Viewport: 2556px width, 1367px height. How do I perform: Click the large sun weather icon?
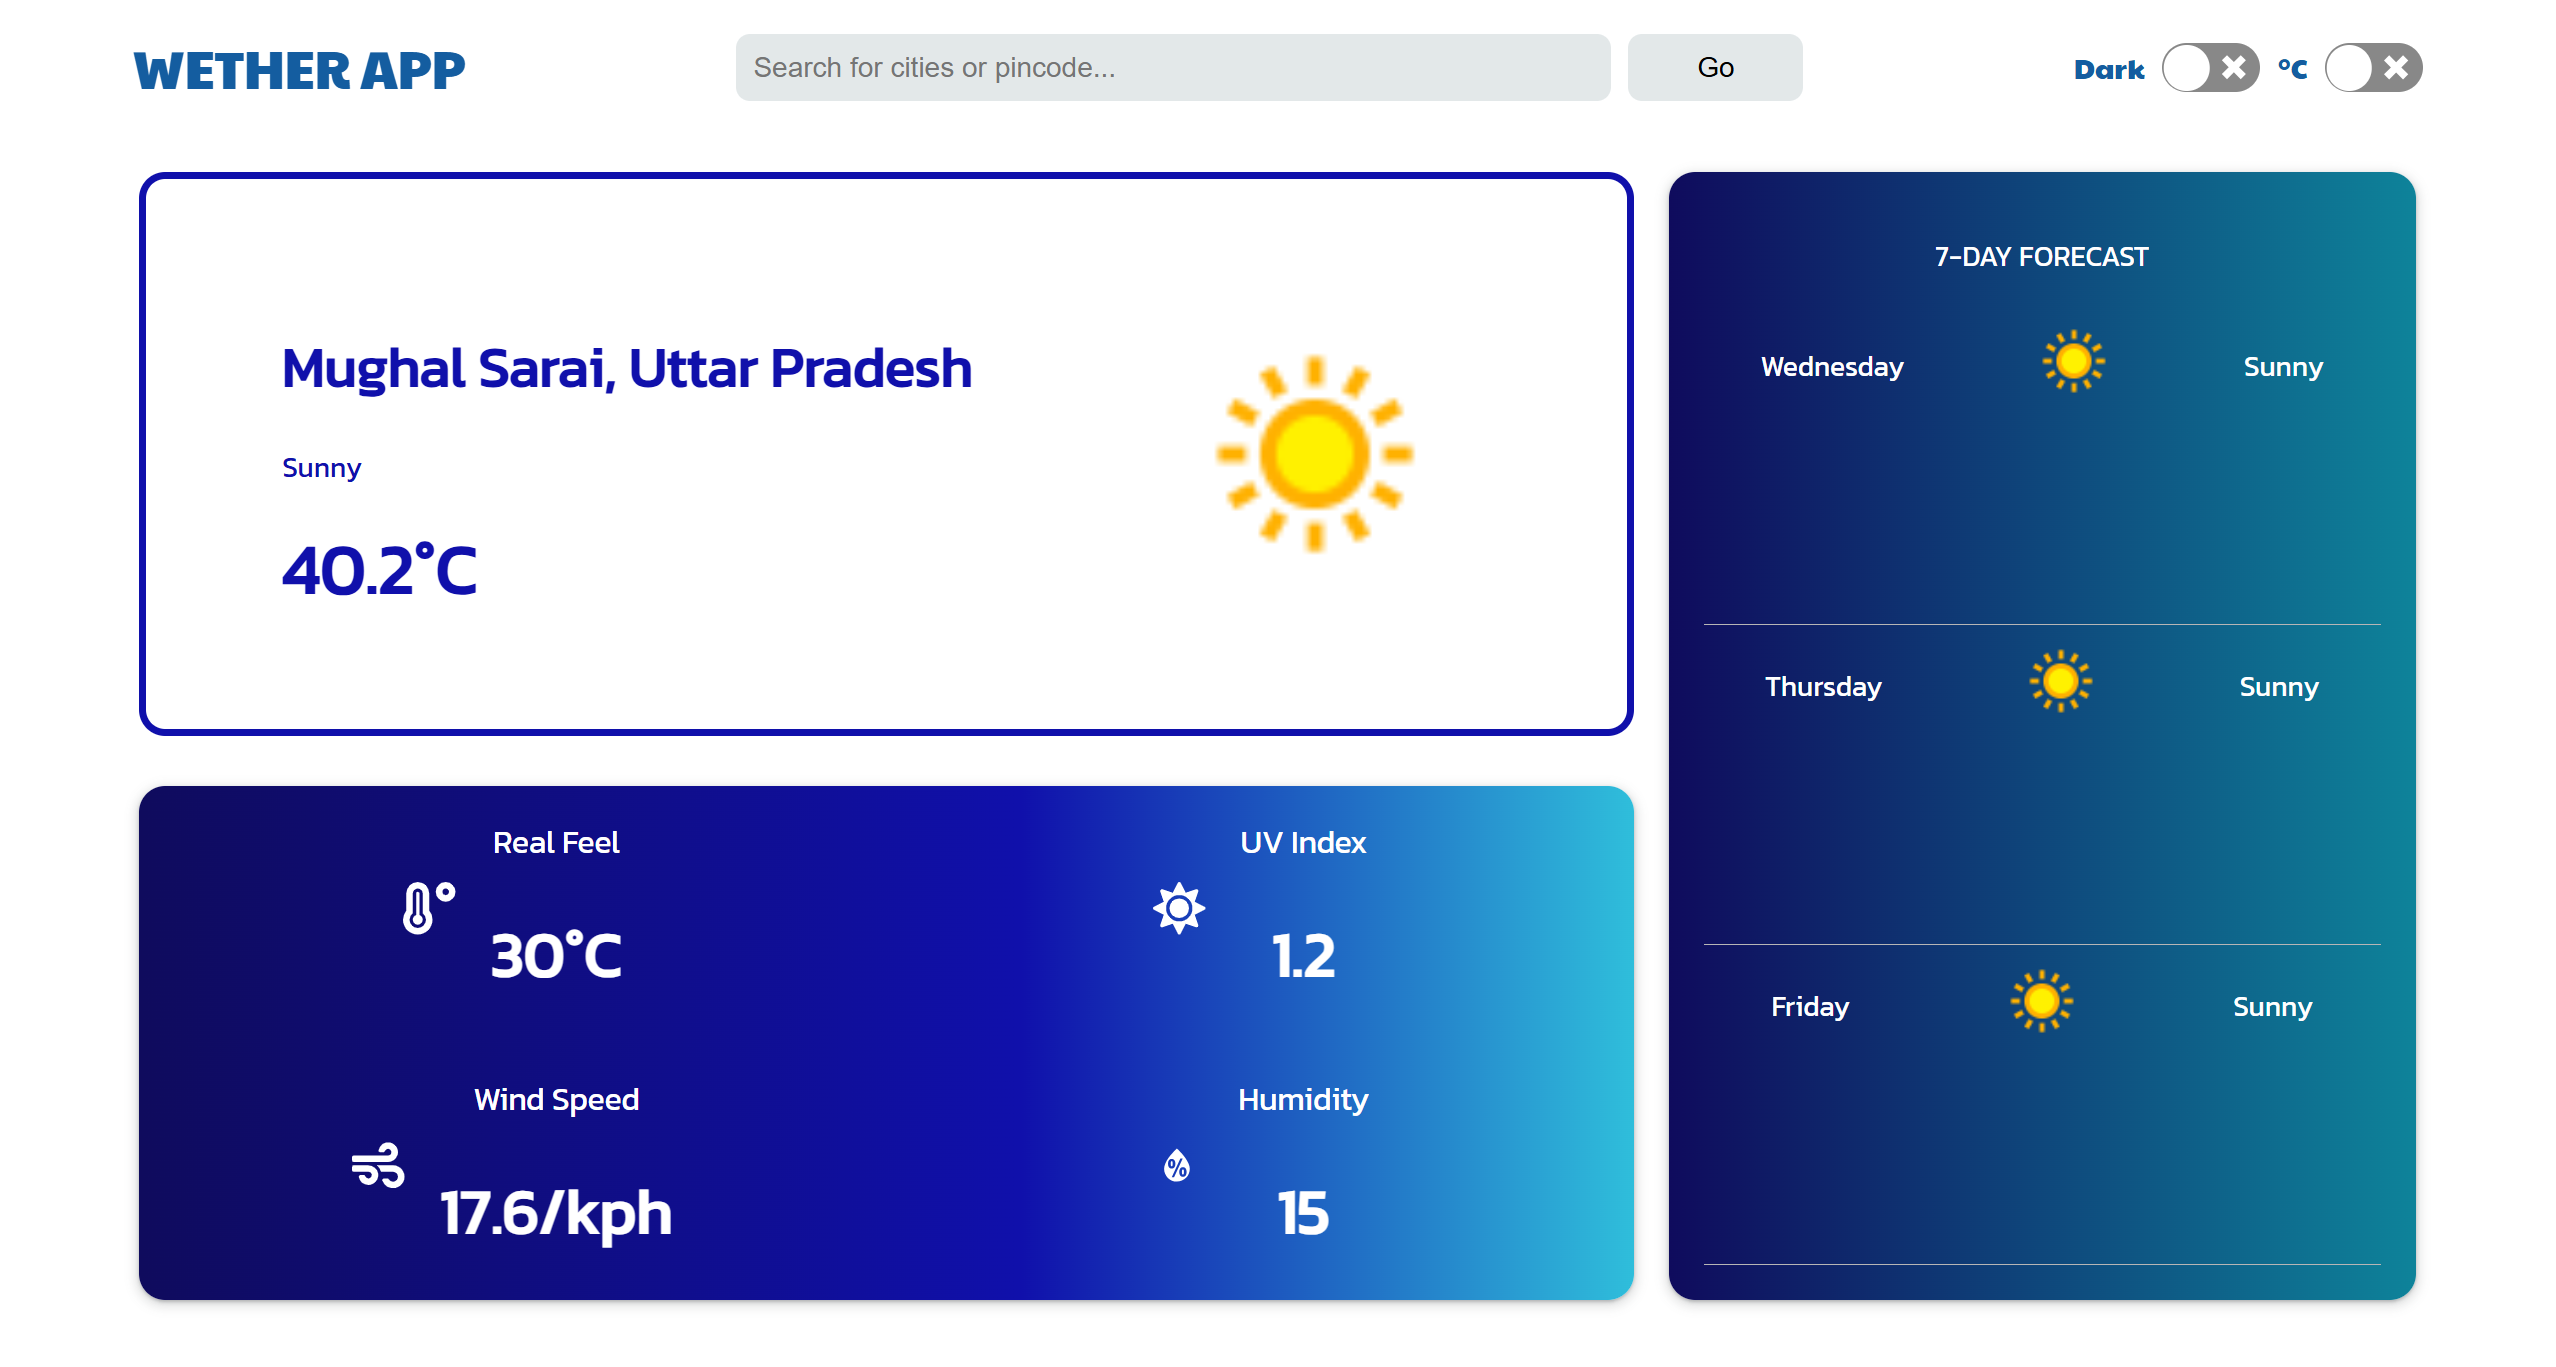1314,454
